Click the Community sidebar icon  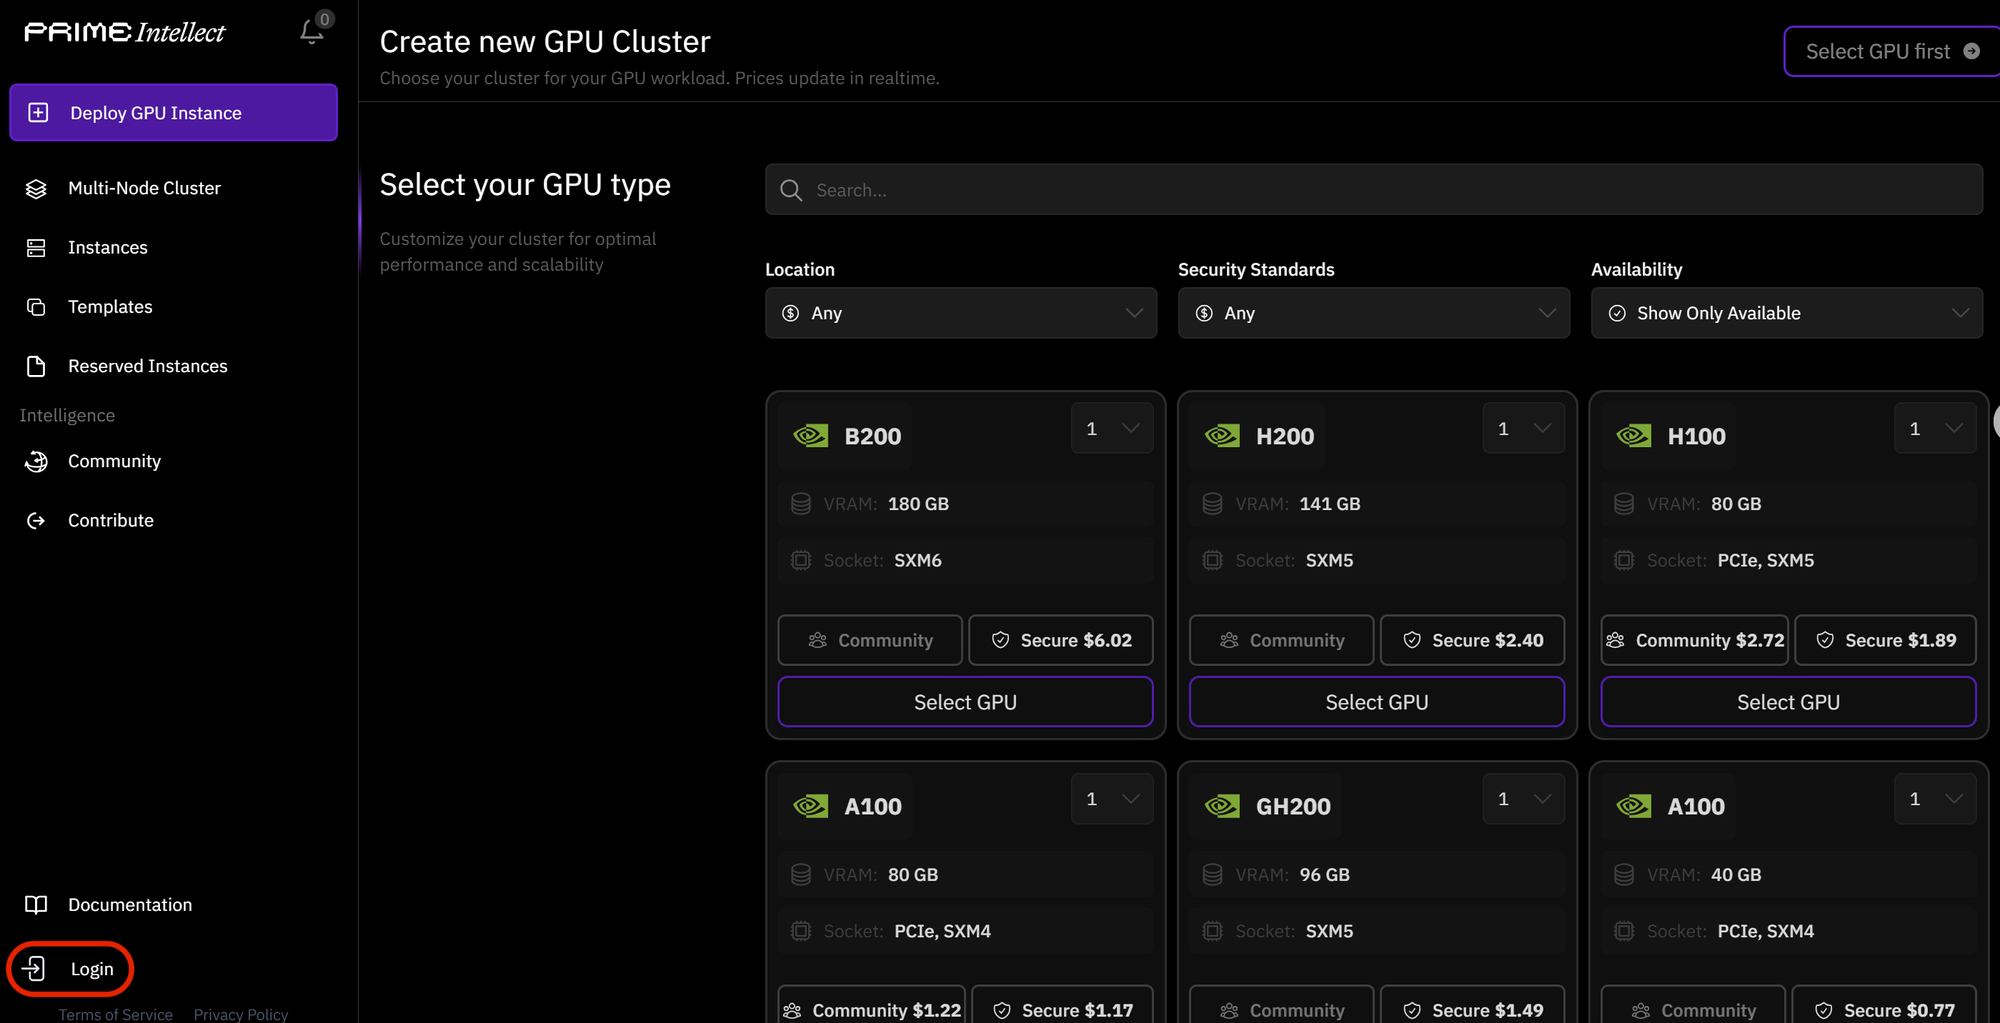point(36,461)
